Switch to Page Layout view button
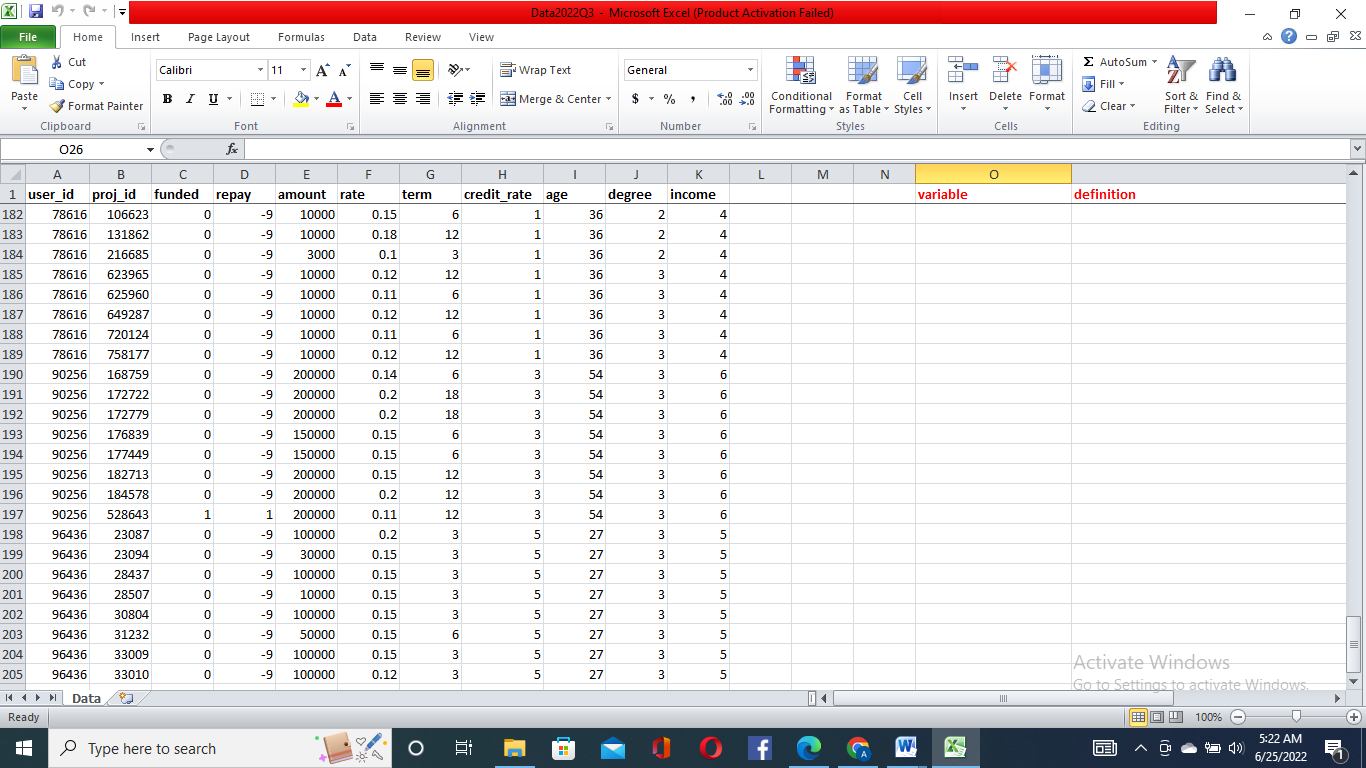Image resolution: width=1366 pixels, height=768 pixels. (x=1156, y=717)
